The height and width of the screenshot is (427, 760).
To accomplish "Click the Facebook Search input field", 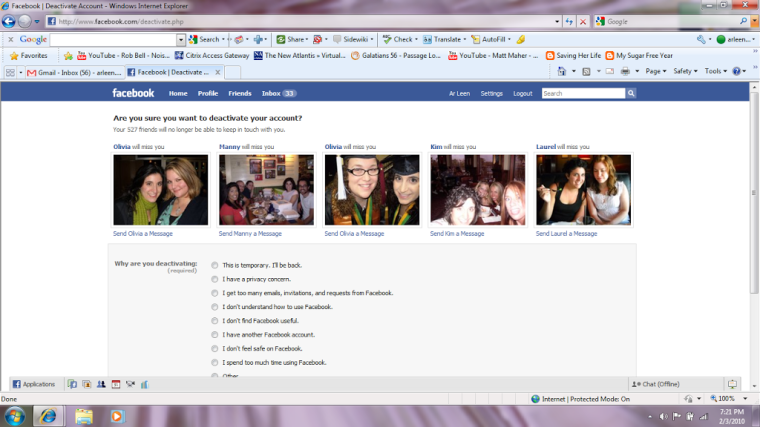I will [x=584, y=93].
